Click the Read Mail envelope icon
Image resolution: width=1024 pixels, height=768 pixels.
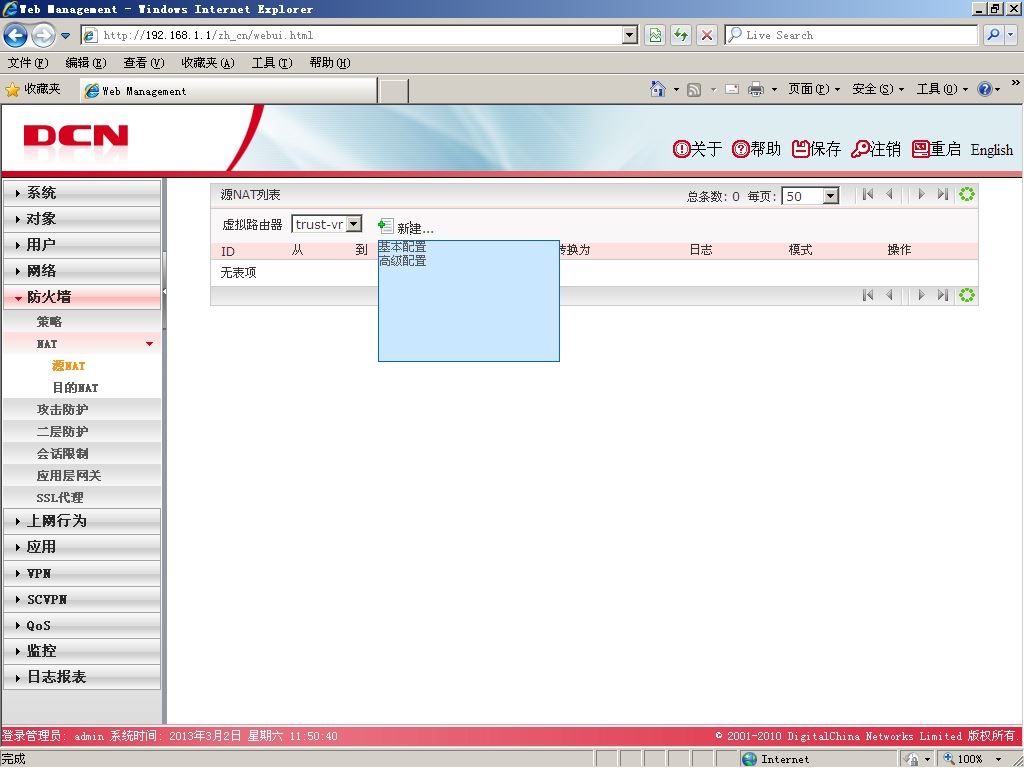pyautogui.click(x=732, y=89)
